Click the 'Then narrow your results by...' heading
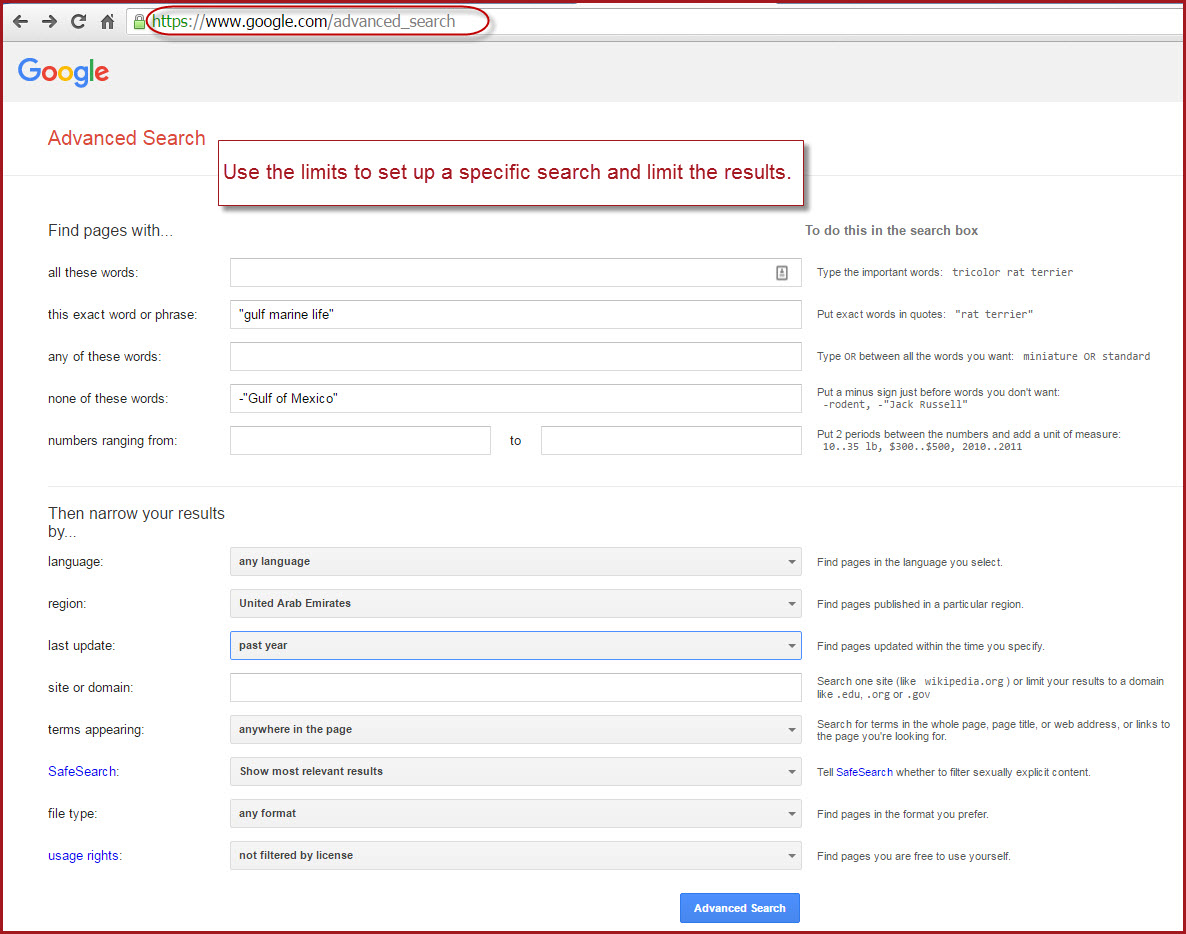The height and width of the screenshot is (934, 1186). click(x=136, y=522)
